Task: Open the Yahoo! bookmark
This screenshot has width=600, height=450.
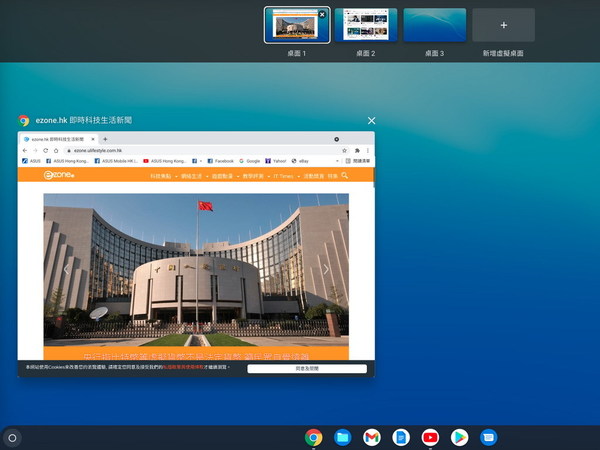Action: (276, 161)
